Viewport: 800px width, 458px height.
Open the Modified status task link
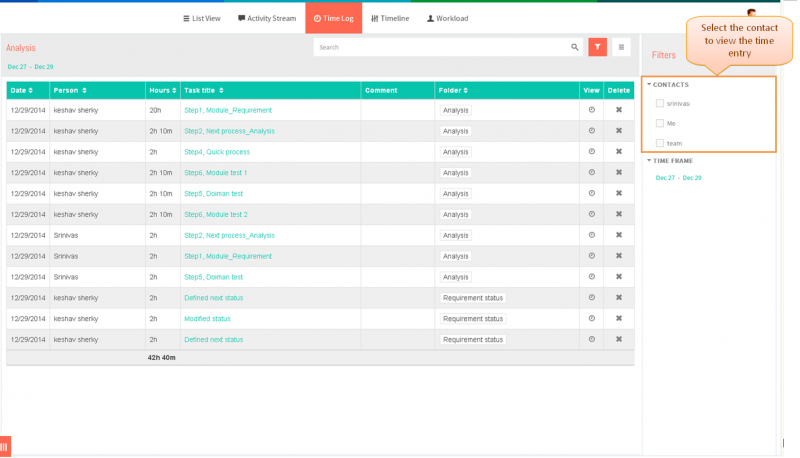(x=207, y=319)
